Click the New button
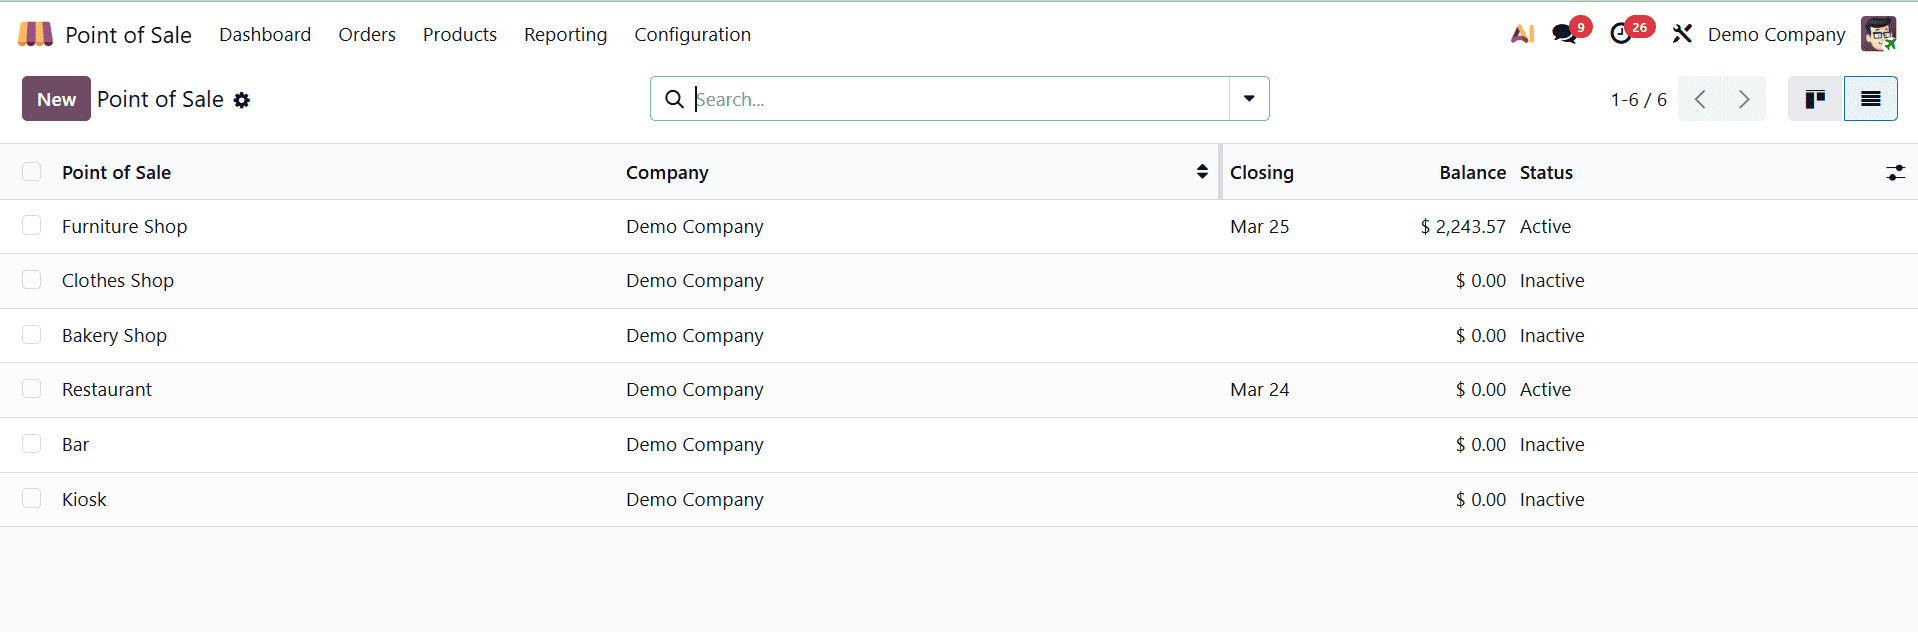The height and width of the screenshot is (632, 1918). tap(56, 99)
